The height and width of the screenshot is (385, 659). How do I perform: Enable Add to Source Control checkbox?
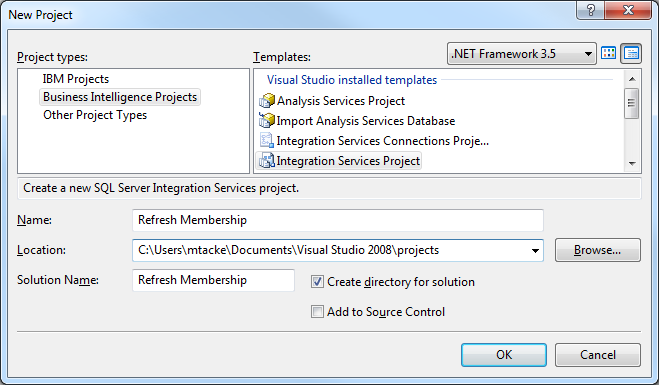point(317,312)
